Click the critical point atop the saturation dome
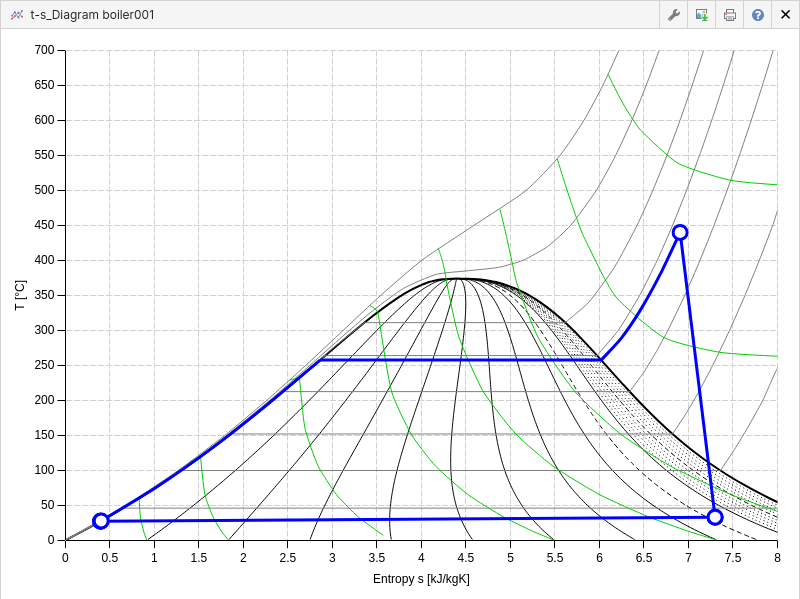800x599 pixels. tap(457, 279)
